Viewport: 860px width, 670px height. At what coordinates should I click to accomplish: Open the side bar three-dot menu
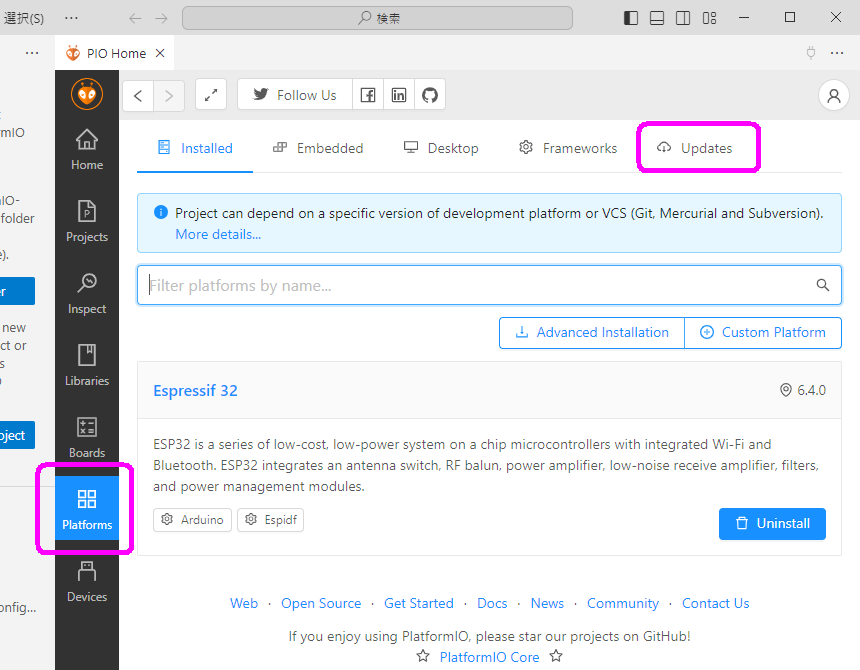click(x=32, y=53)
